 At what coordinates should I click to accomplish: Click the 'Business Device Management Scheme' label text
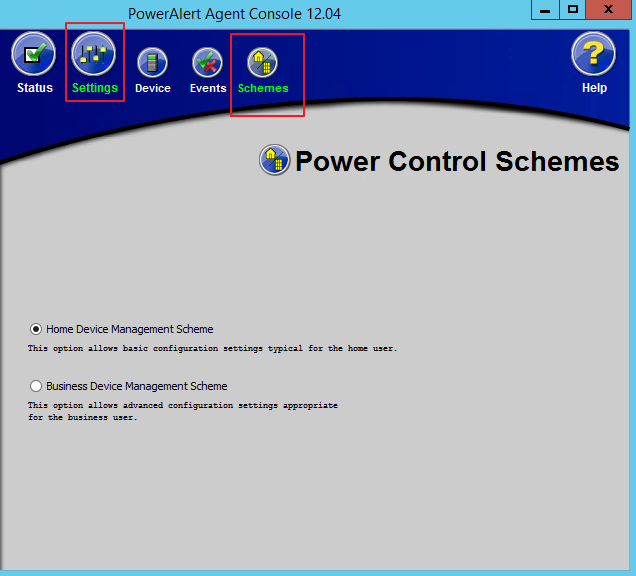tap(137, 386)
